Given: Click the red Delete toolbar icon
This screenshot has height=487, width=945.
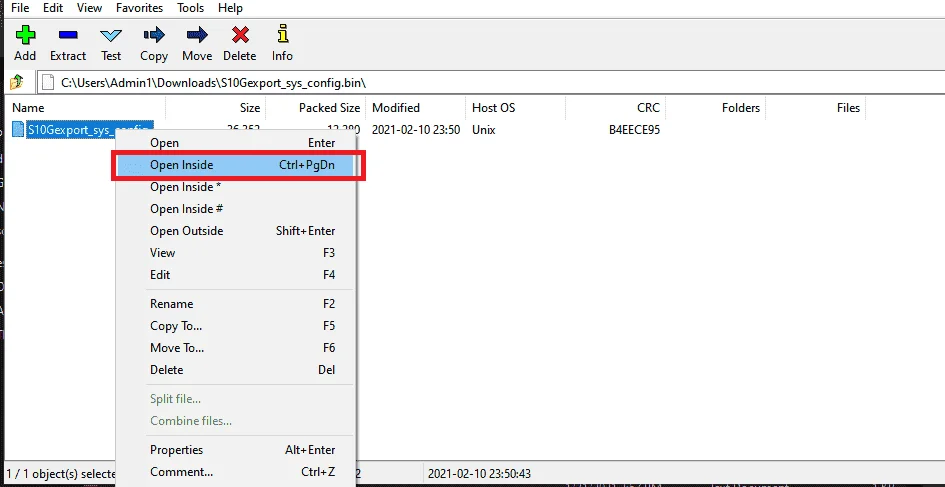Looking at the screenshot, I should (x=240, y=35).
